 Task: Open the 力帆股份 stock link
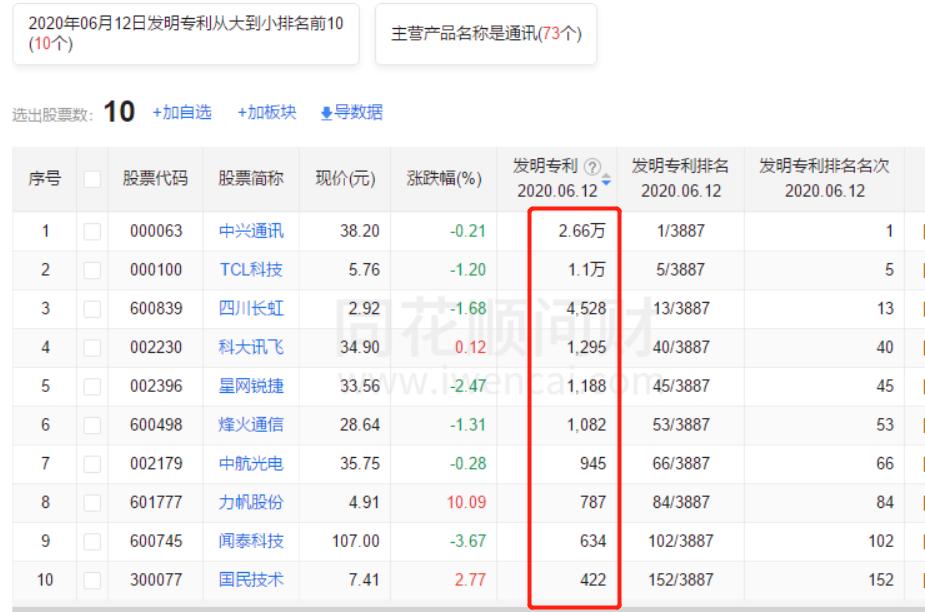(251, 502)
